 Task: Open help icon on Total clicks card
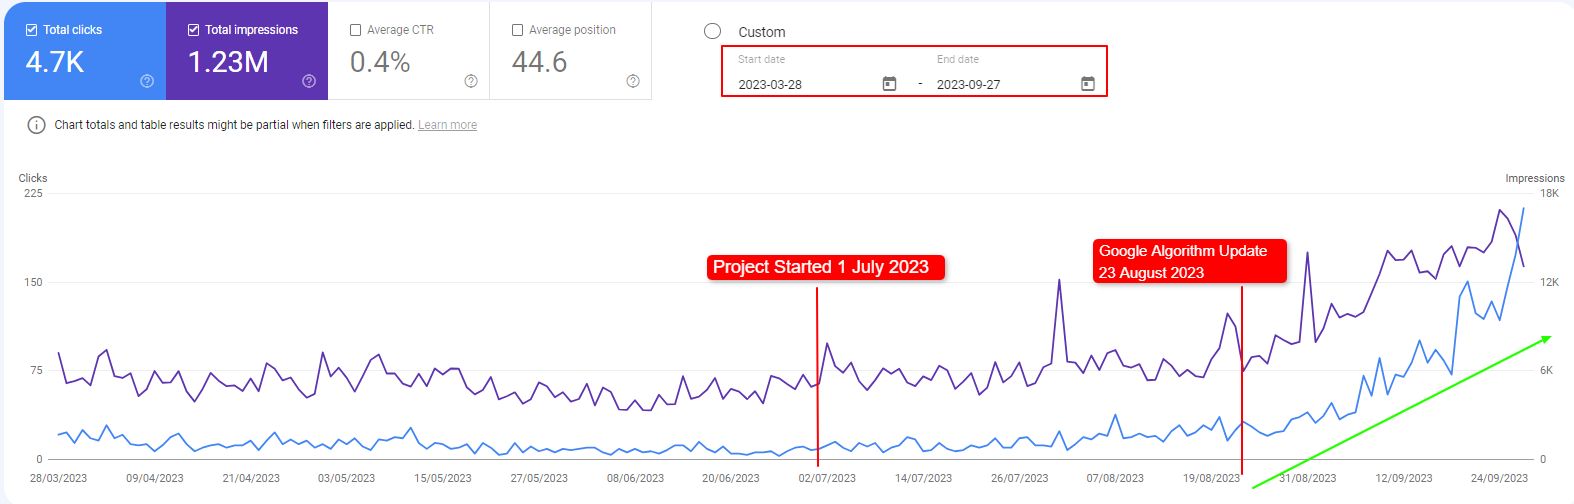click(x=147, y=81)
